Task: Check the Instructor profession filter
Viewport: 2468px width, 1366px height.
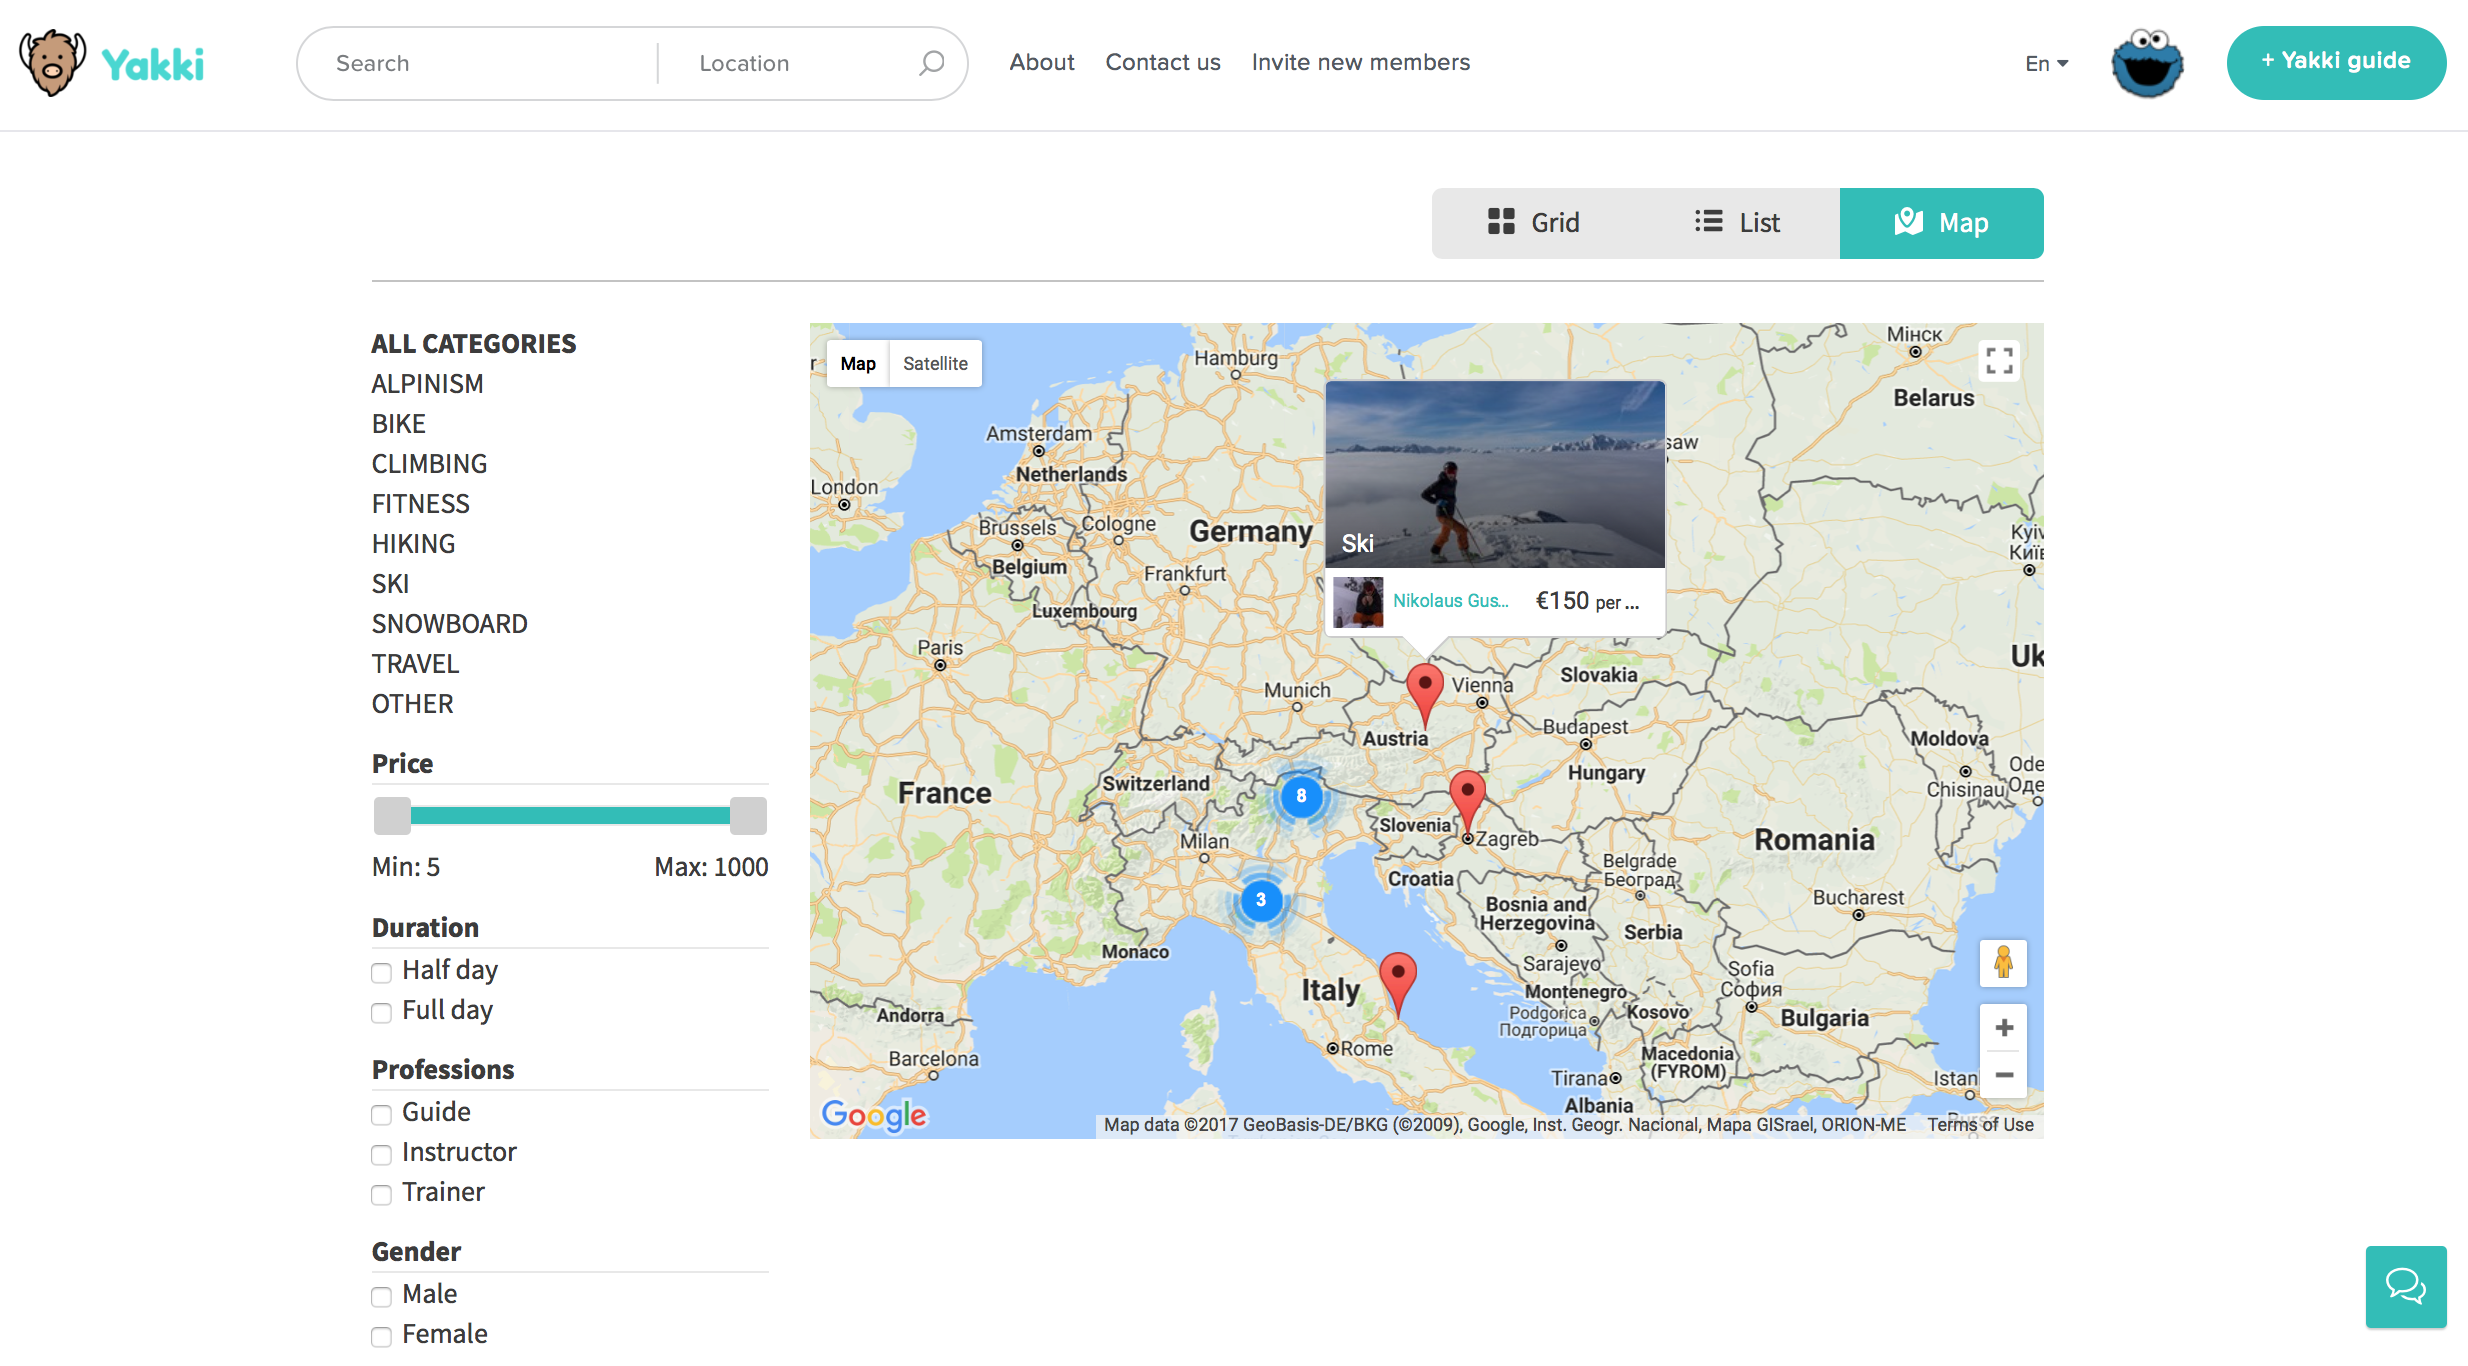Action: point(381,1154)
